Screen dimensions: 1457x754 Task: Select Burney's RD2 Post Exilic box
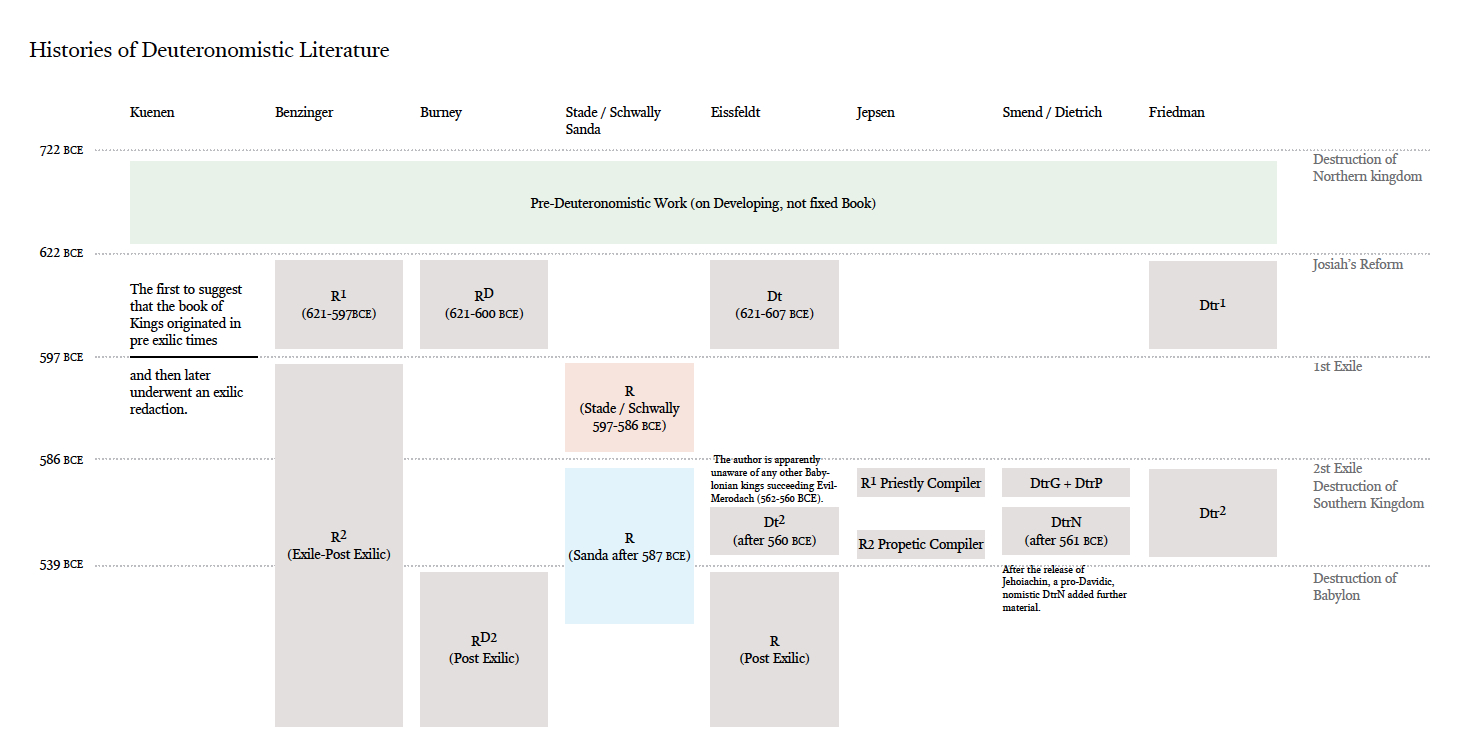tap(484, 648)
